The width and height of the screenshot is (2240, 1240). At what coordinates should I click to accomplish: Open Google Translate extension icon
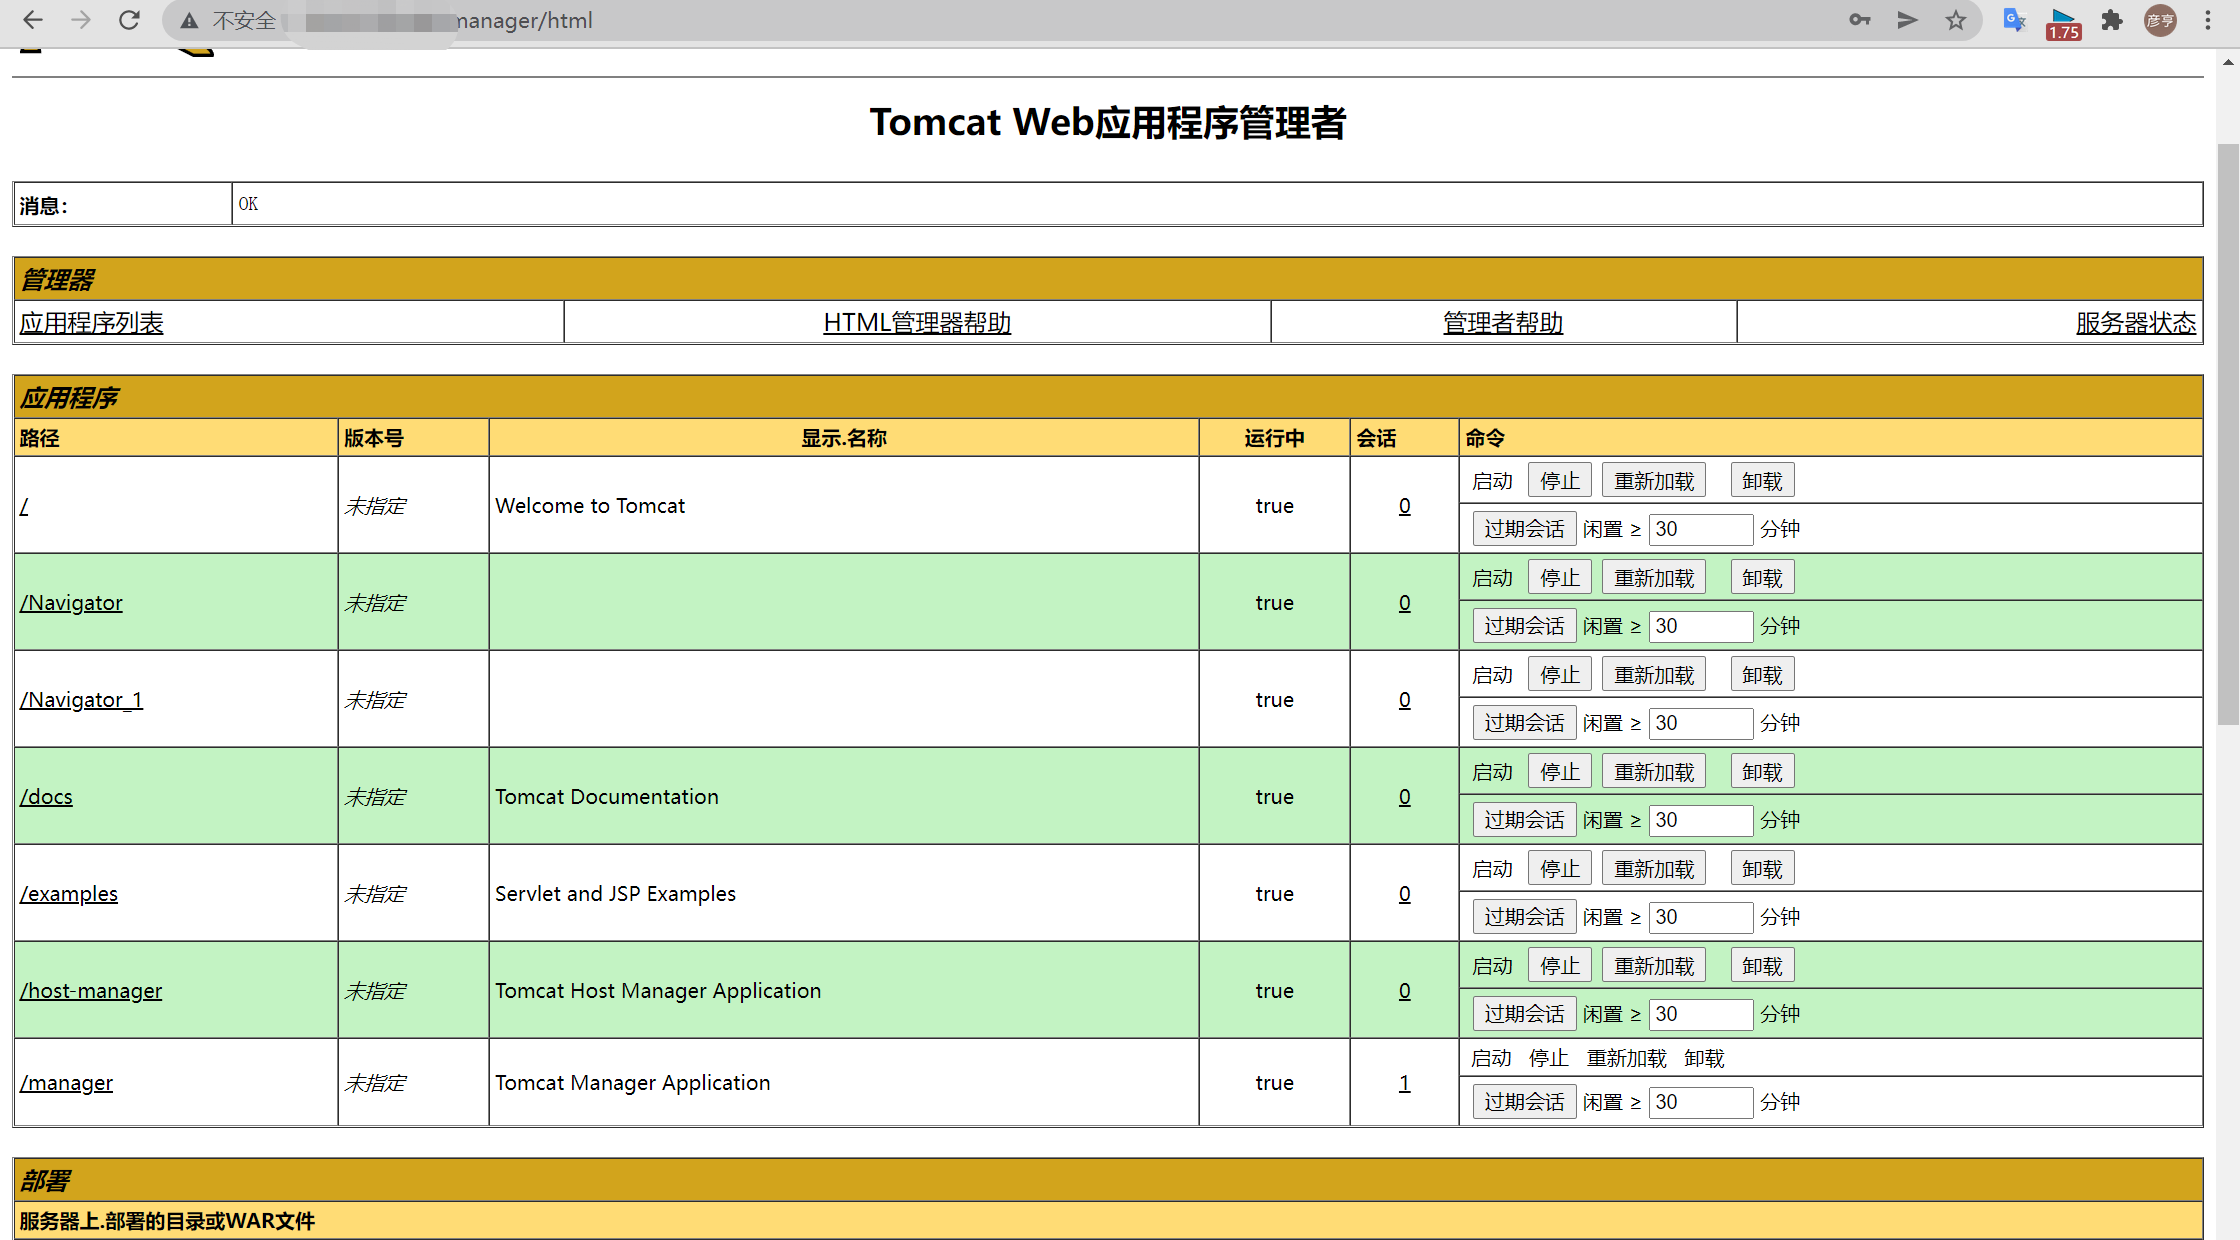click(2015, 20)
